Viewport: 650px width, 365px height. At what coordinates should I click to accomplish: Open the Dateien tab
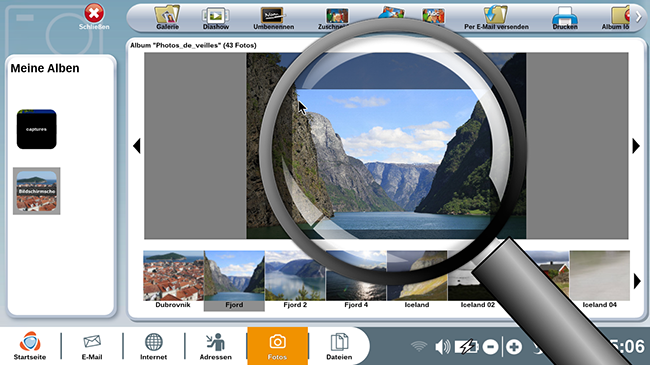[x=339, y=346]
